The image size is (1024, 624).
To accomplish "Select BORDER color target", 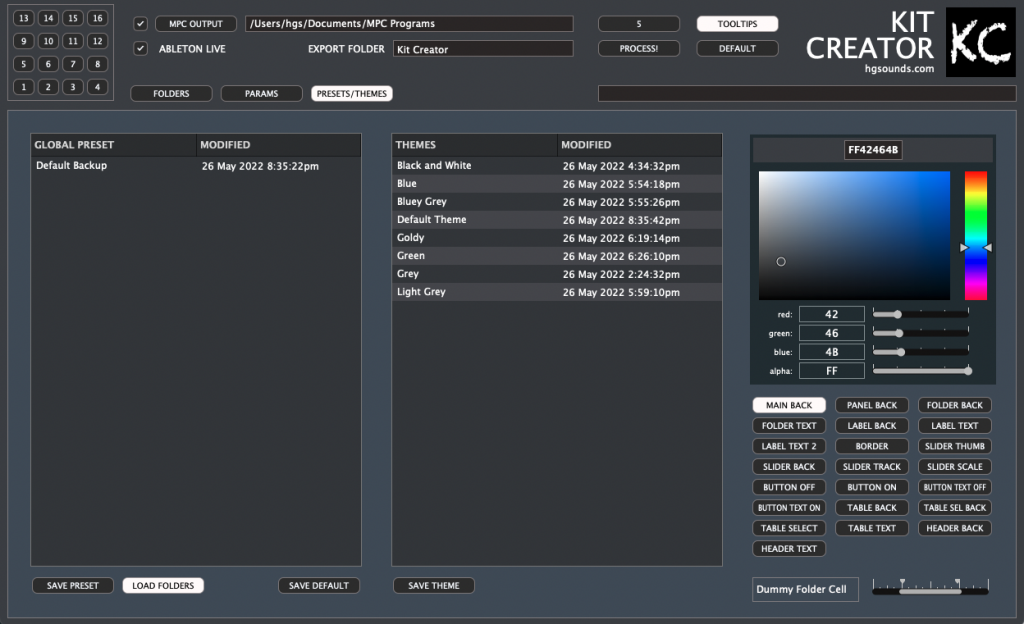I will 872,446.
